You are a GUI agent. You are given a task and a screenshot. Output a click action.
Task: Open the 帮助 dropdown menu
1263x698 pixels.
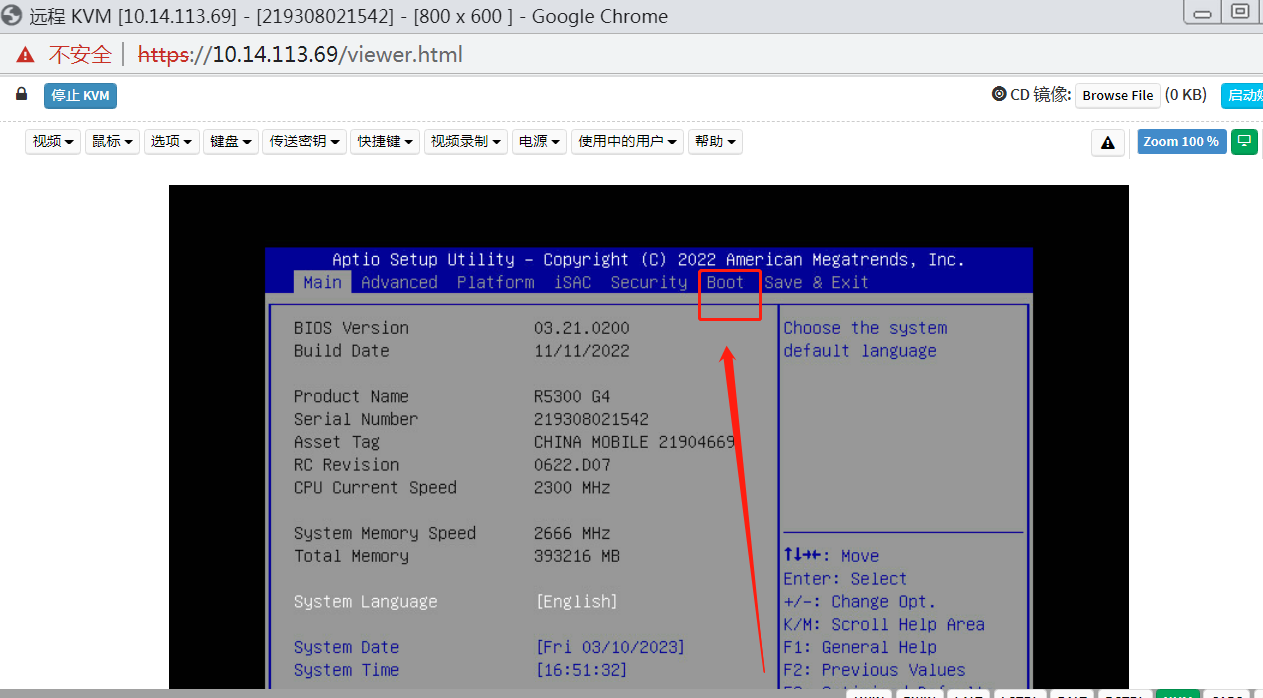[x=715, y=141]
